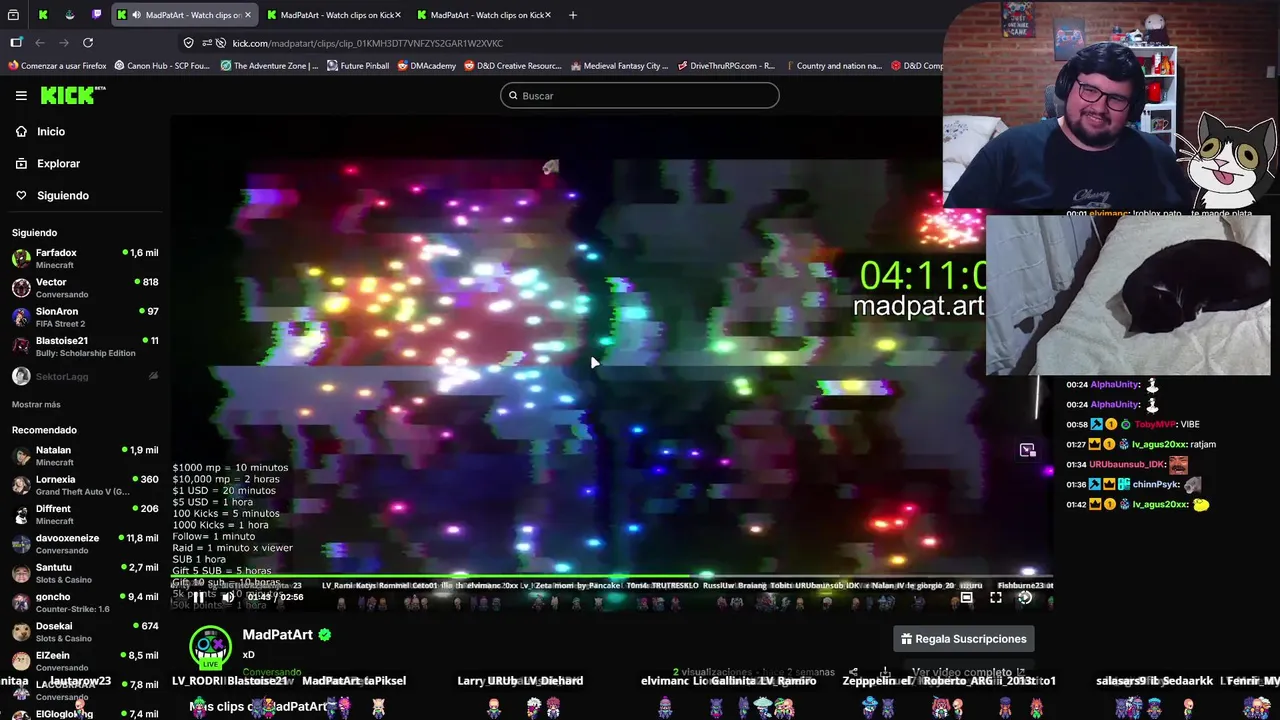Open Siguiendo page from sidebar
The width and height of the screenshot is (1280, 720).
[63, 195]
